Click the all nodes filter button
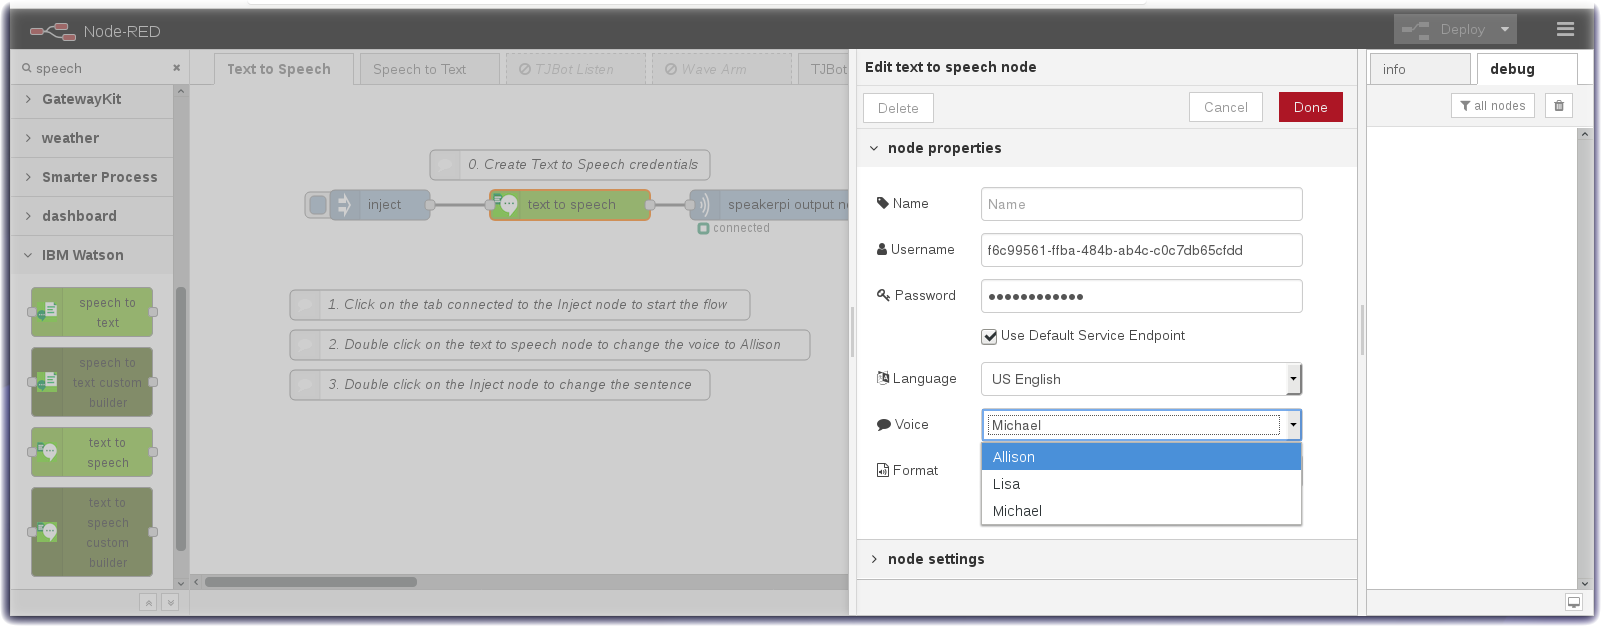The width and height of the screenshot is (1601, 626). (1493, 106)
